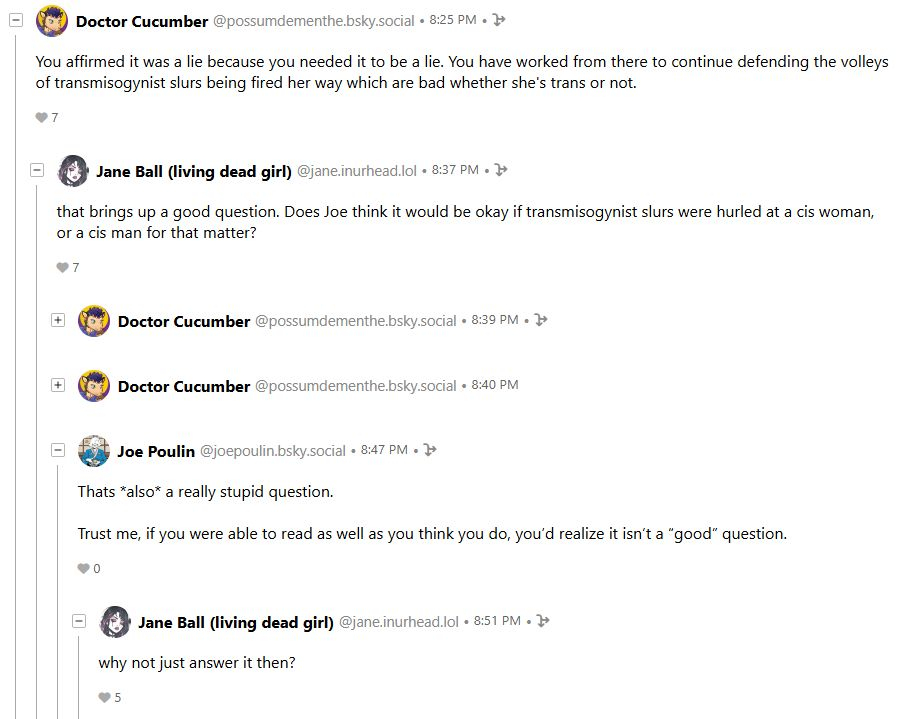Collapse the top Doctor Cucumber thread

[16, 20]
